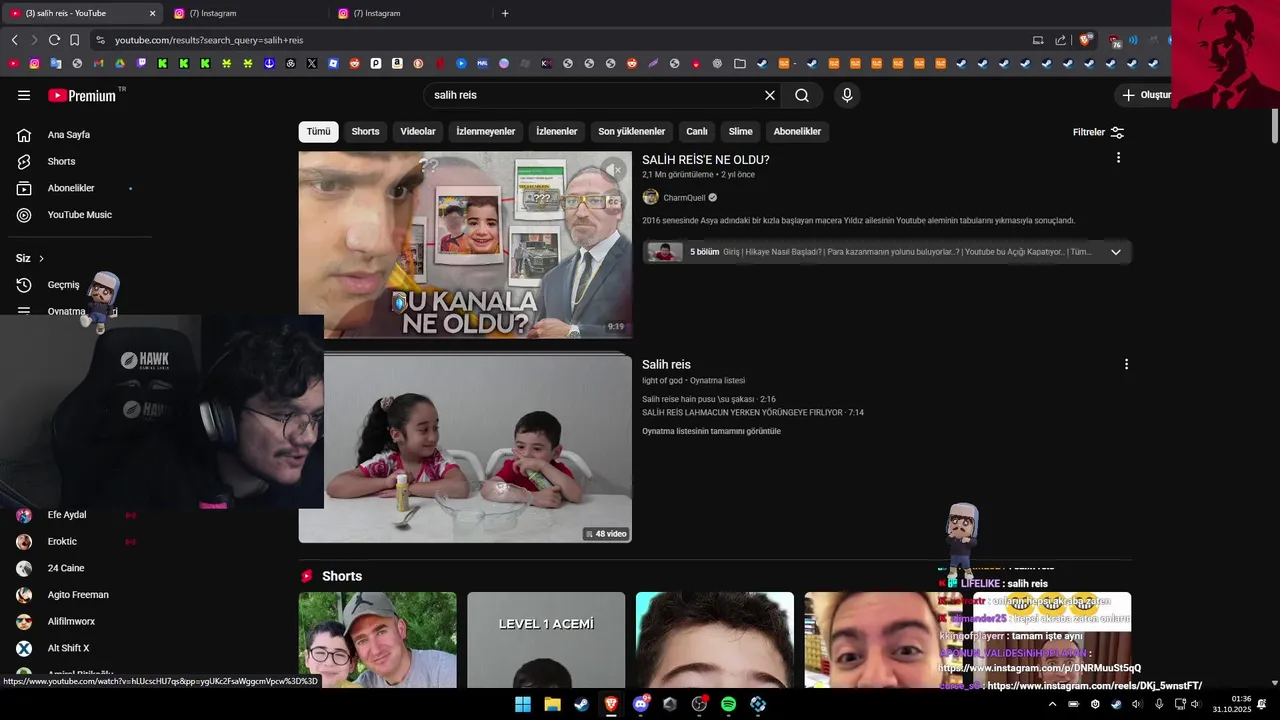The width and height of the screenshot is (1280, 720).
Task: Select the Slime filter chip
Action: tap(740, 131)
